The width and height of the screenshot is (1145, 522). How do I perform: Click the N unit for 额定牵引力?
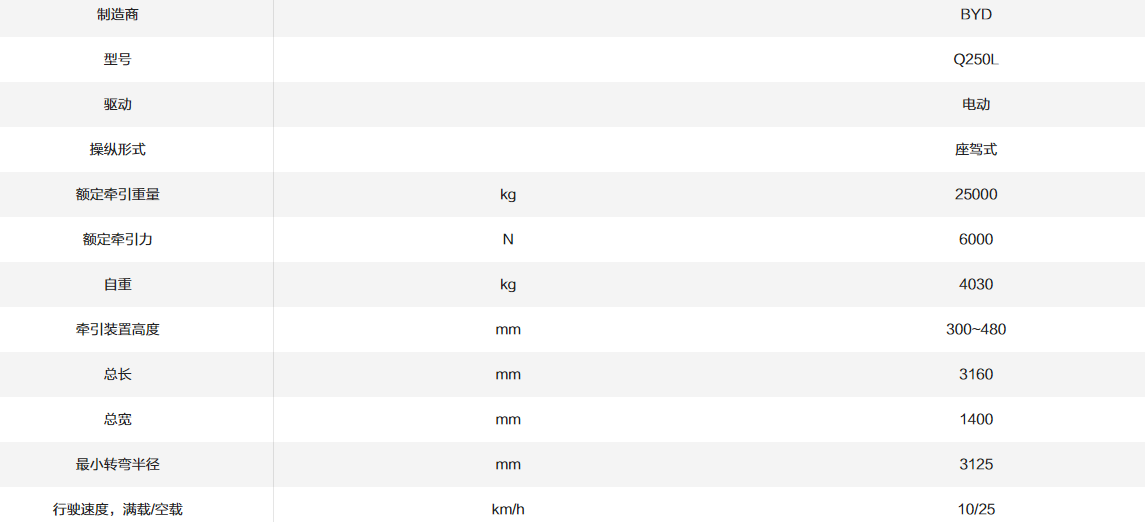508,240
